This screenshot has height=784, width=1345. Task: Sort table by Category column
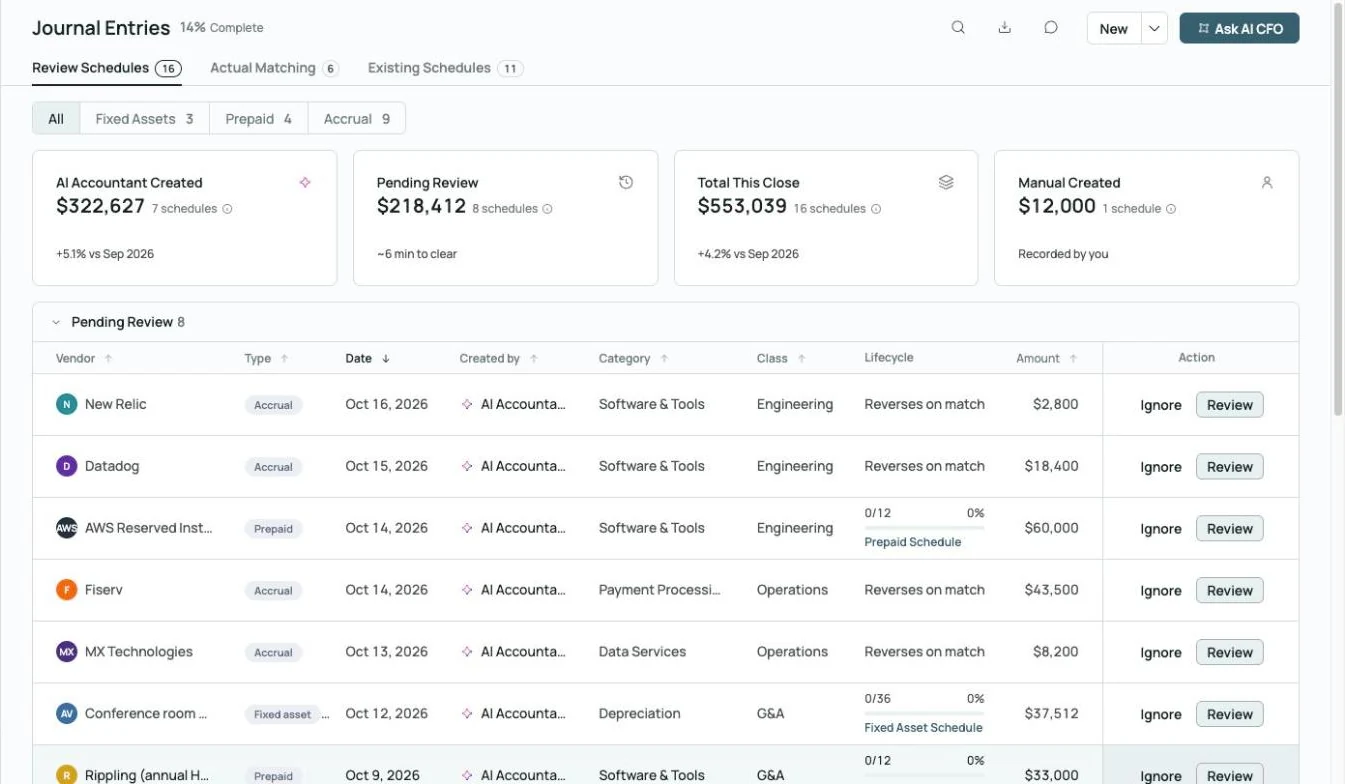pyautogui.click(x=634, y=358)
